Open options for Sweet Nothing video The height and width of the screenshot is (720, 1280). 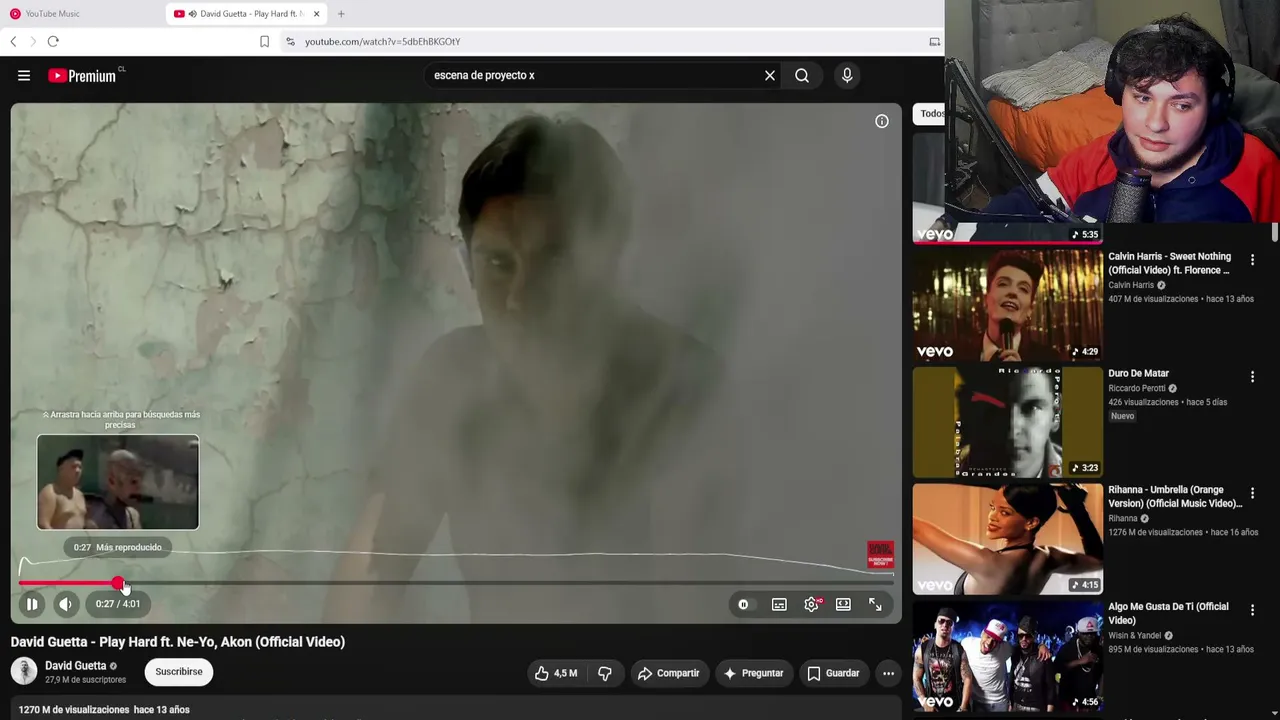click(x=1252, y=260)
